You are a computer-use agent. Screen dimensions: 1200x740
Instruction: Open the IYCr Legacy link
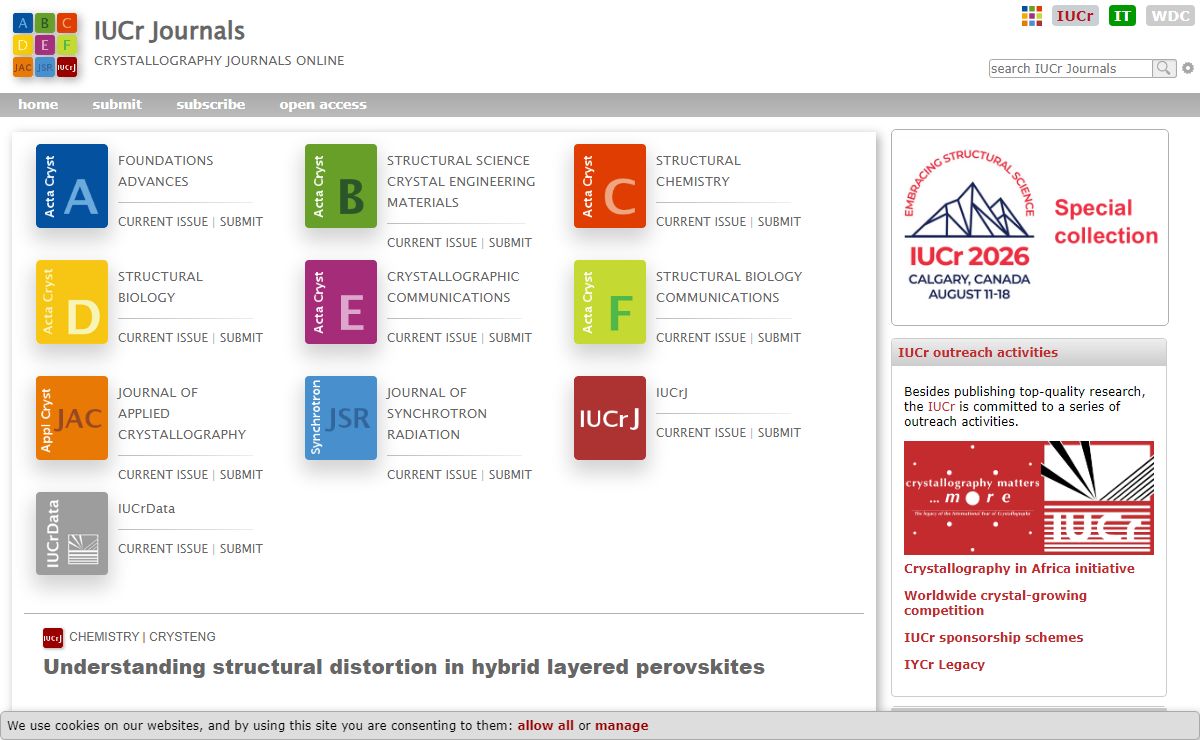click(x=944, y=665)
